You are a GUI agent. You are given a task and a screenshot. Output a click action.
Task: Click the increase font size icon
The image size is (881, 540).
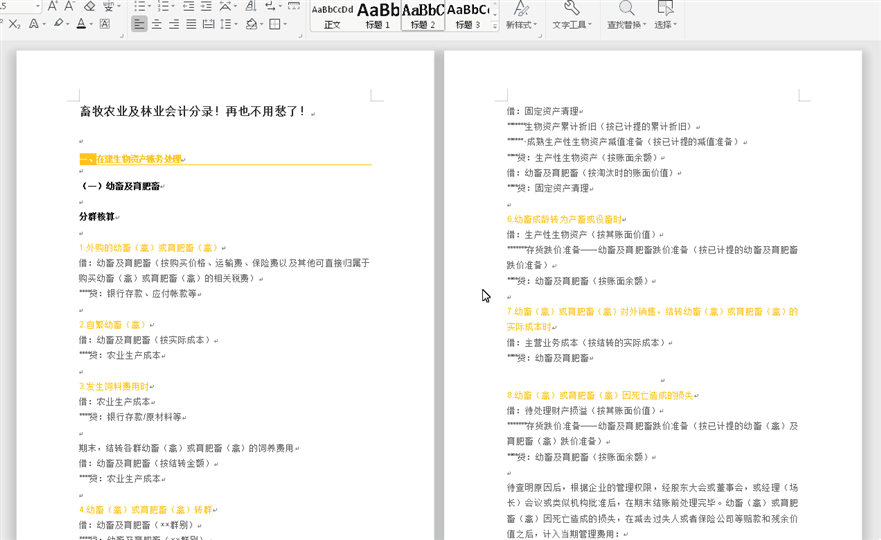tap(51, 6)
